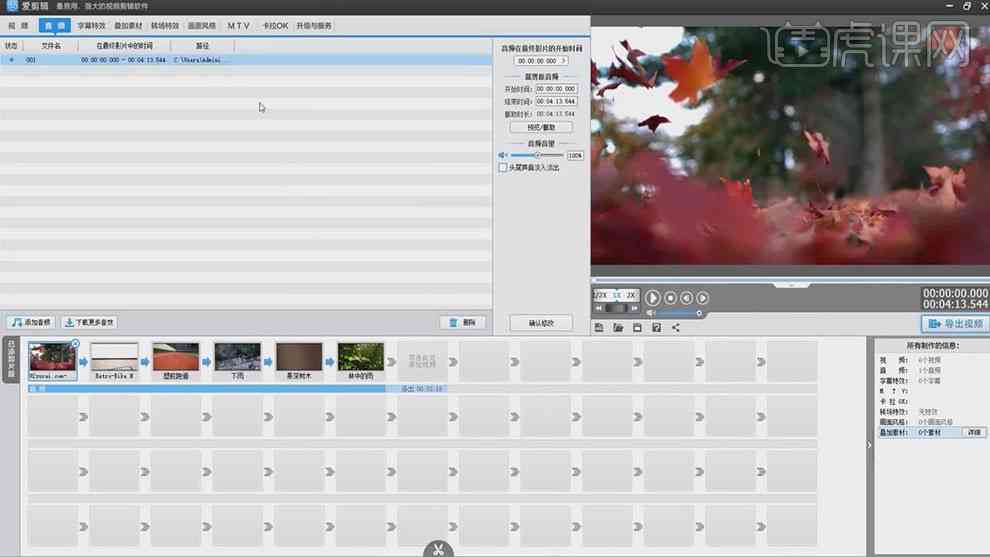Select audio row 001 in the list

coord(246,60)
